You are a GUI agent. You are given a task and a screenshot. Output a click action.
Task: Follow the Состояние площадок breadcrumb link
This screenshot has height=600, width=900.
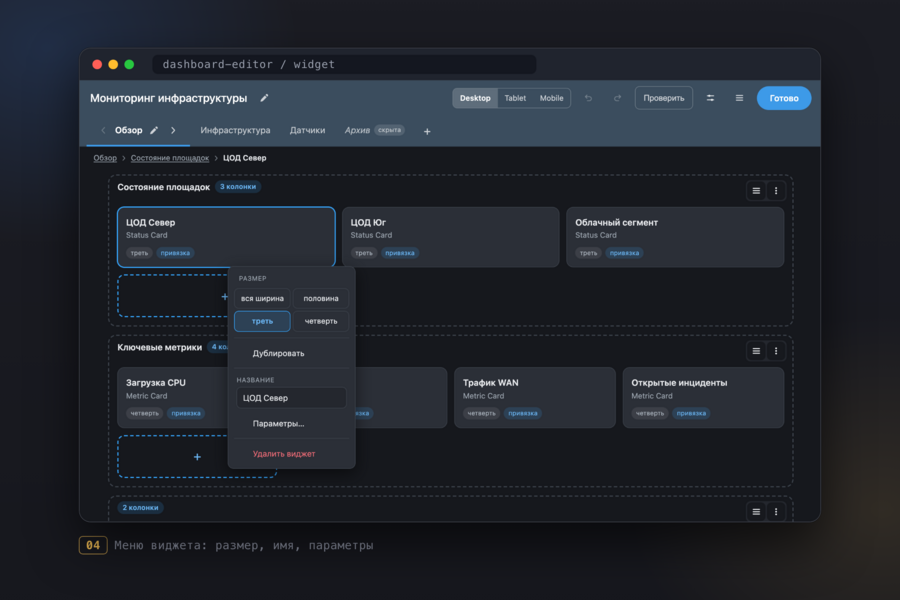(170, 158)
